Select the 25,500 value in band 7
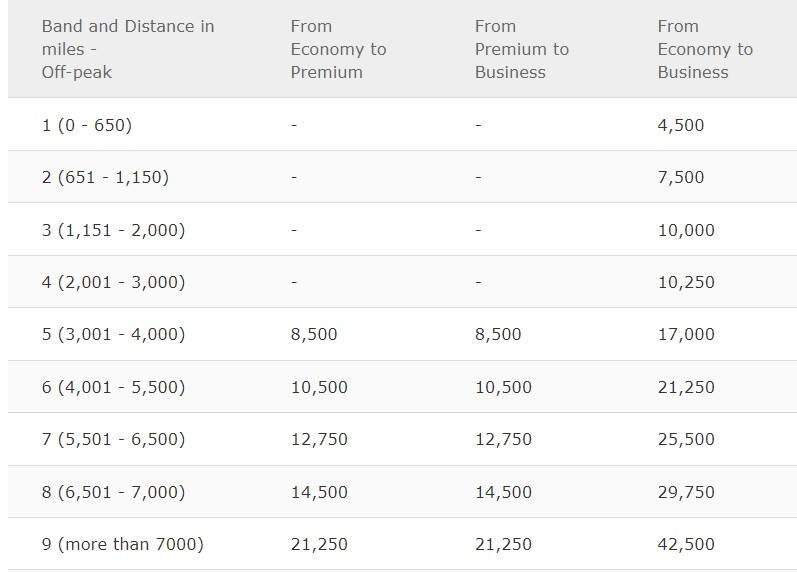 (686, 439)
